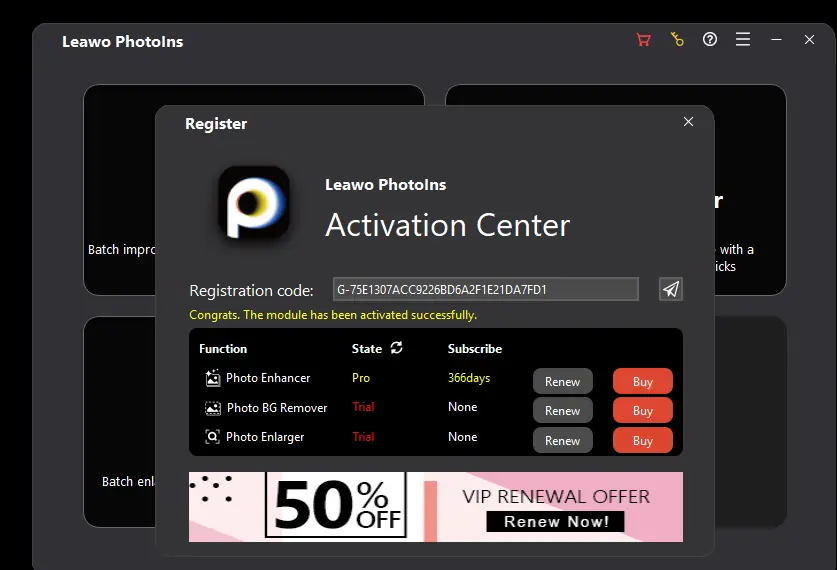This screenshot has width=837, height=570.
Task: Click the Renew Now! banner button
Action: pos(556,521)
